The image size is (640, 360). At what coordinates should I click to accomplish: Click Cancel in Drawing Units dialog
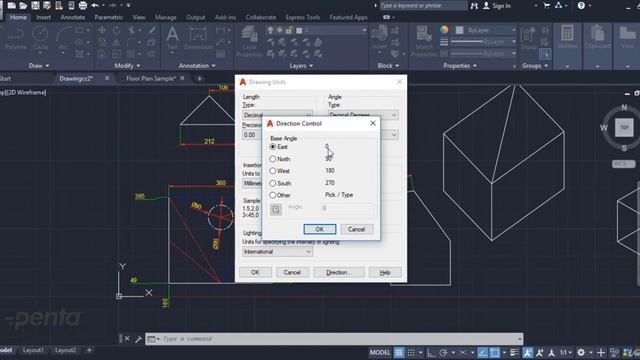[292, 272]
